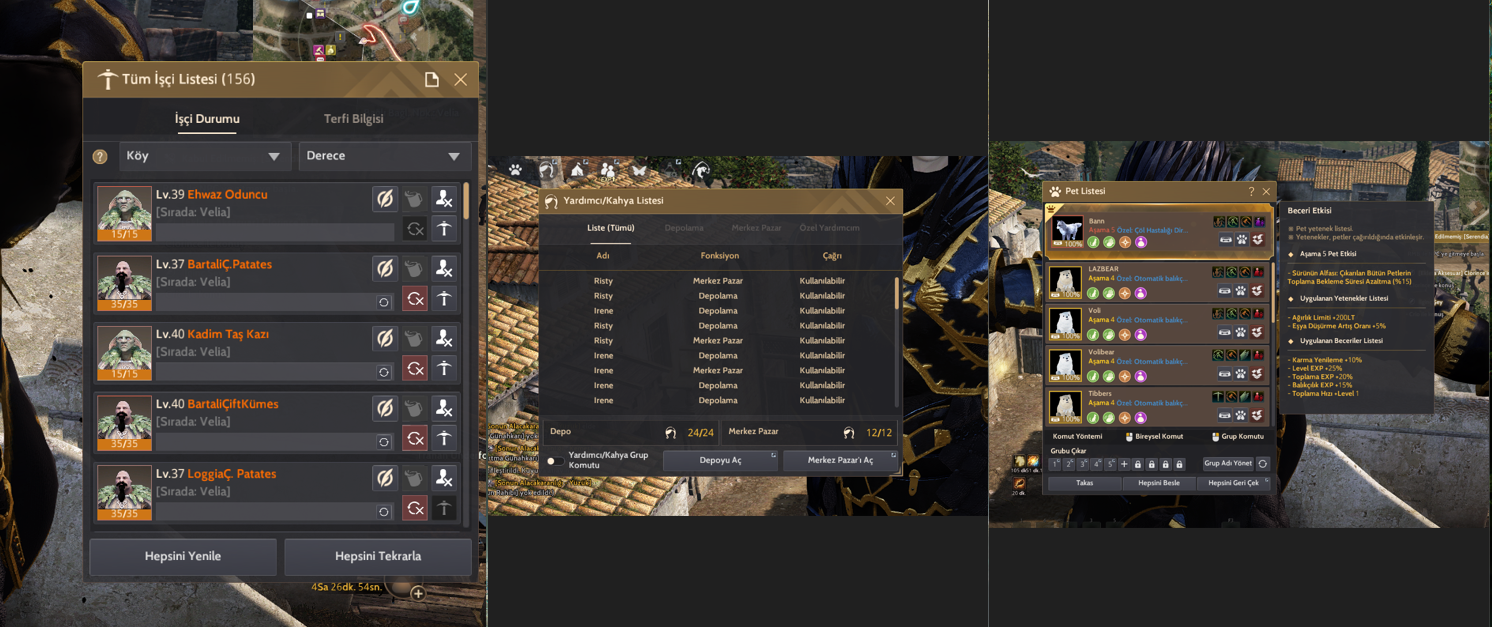Select Merkez Pazar tab in maid list
This screenshot has height=627, width=1492.
[756, 228]
